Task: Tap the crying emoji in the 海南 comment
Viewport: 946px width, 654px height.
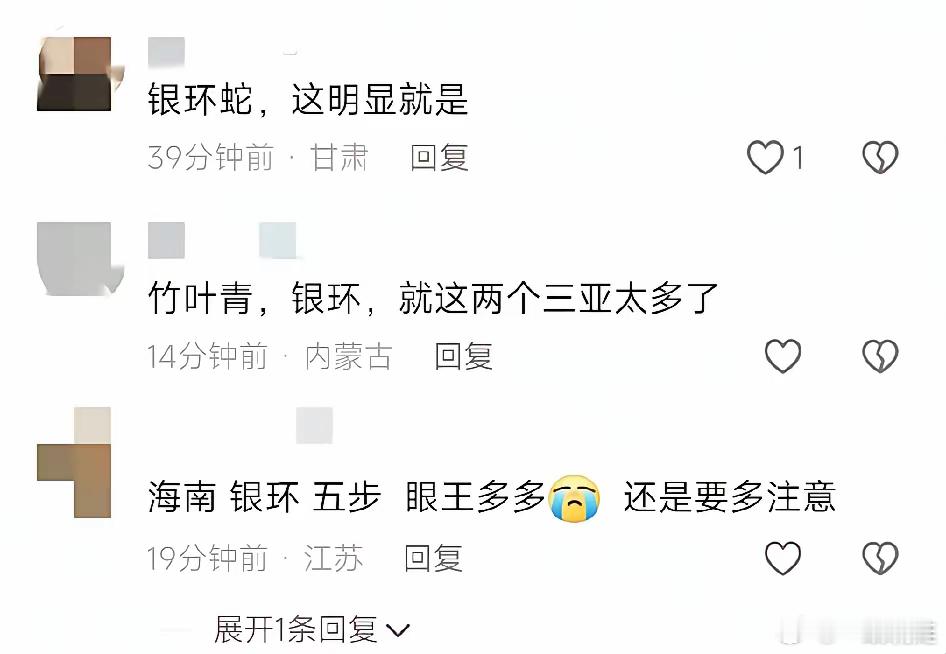Action: pos(575,498)
